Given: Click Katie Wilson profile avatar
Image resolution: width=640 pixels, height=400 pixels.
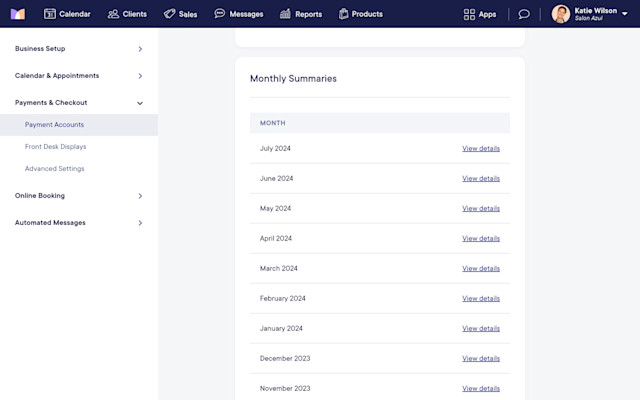Looking at the screenshot, I should [561, 14].
